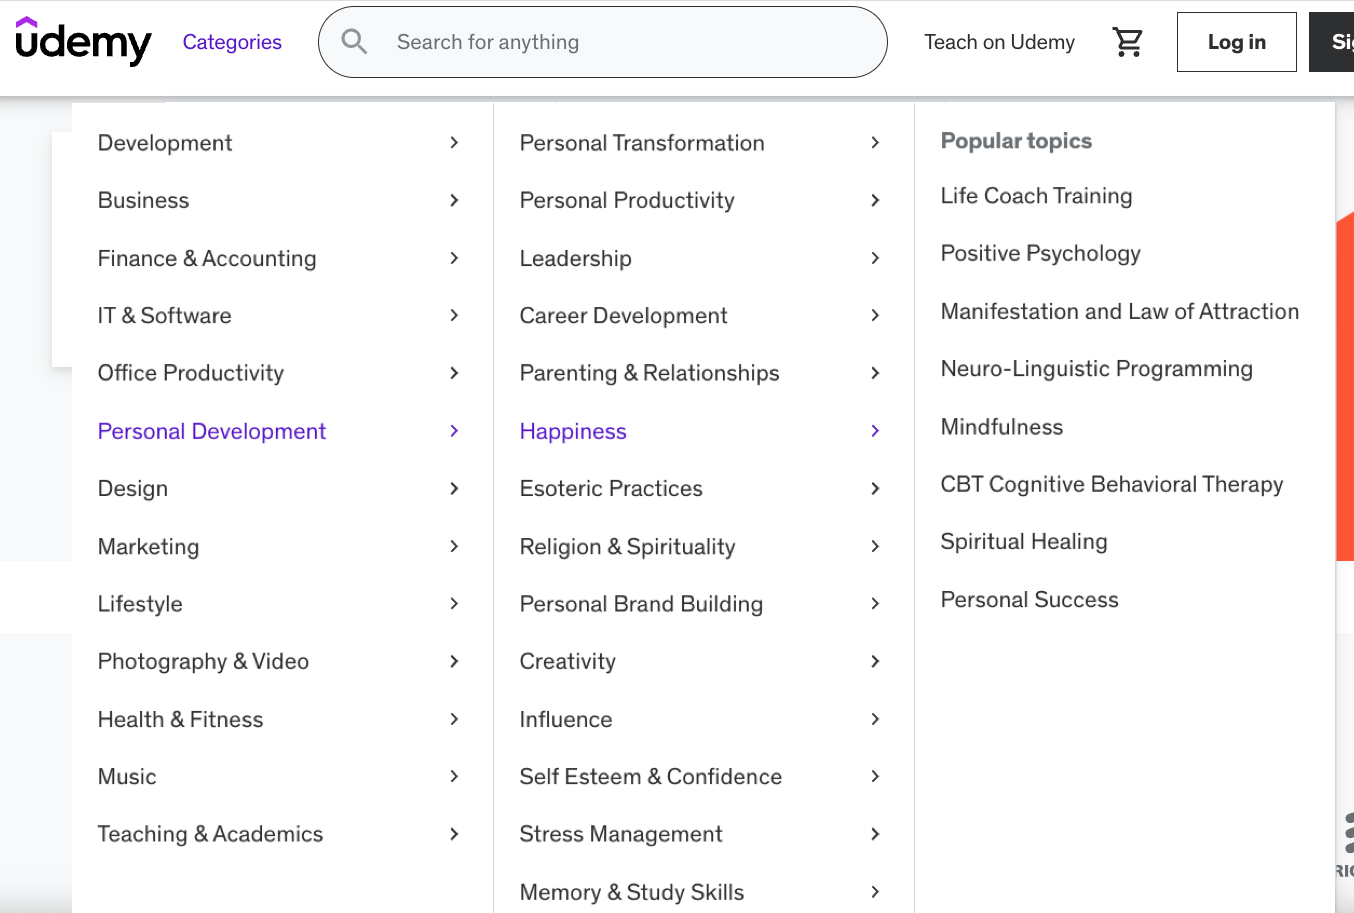The height and width of the screenshot is (913, 1354).
Task: Select Mindfulness under Popular topics
Action: coord(1001,426)
